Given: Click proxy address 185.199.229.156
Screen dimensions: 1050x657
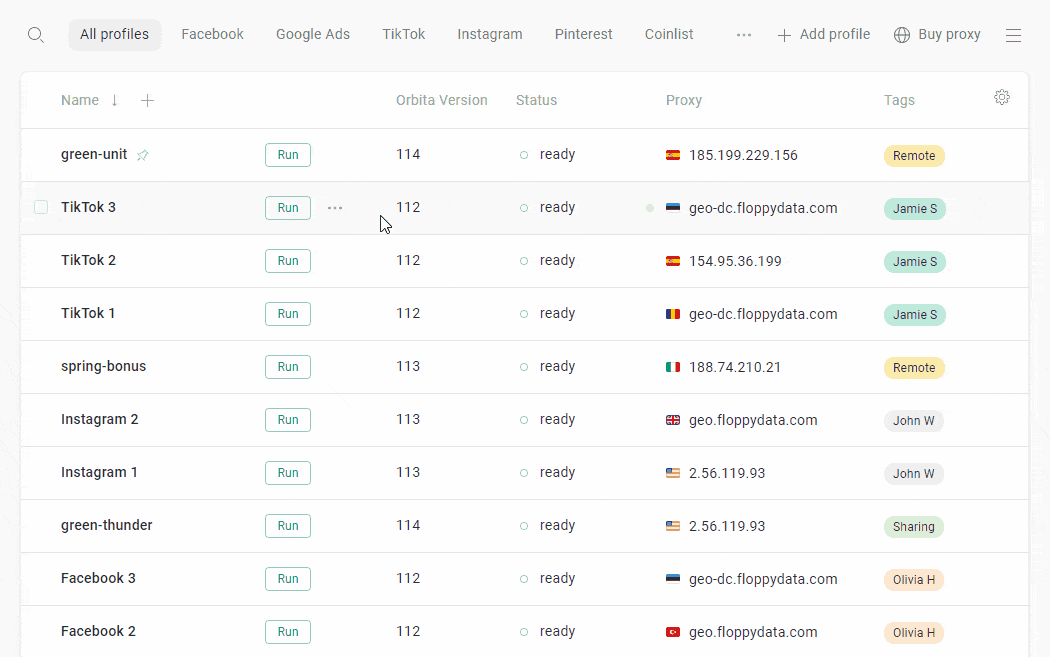Looking at the screenshot, I should pyautogui.click(x=743, y=155).
